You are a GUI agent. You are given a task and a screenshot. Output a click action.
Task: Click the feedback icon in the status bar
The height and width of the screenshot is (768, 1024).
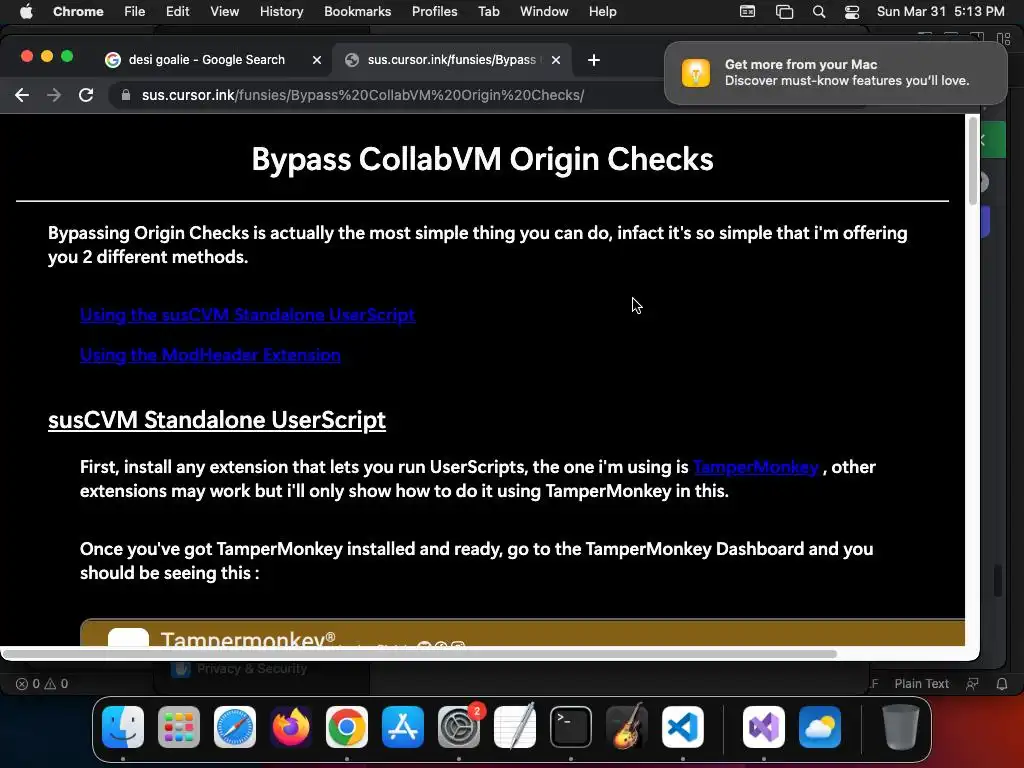tap(972, 684)
